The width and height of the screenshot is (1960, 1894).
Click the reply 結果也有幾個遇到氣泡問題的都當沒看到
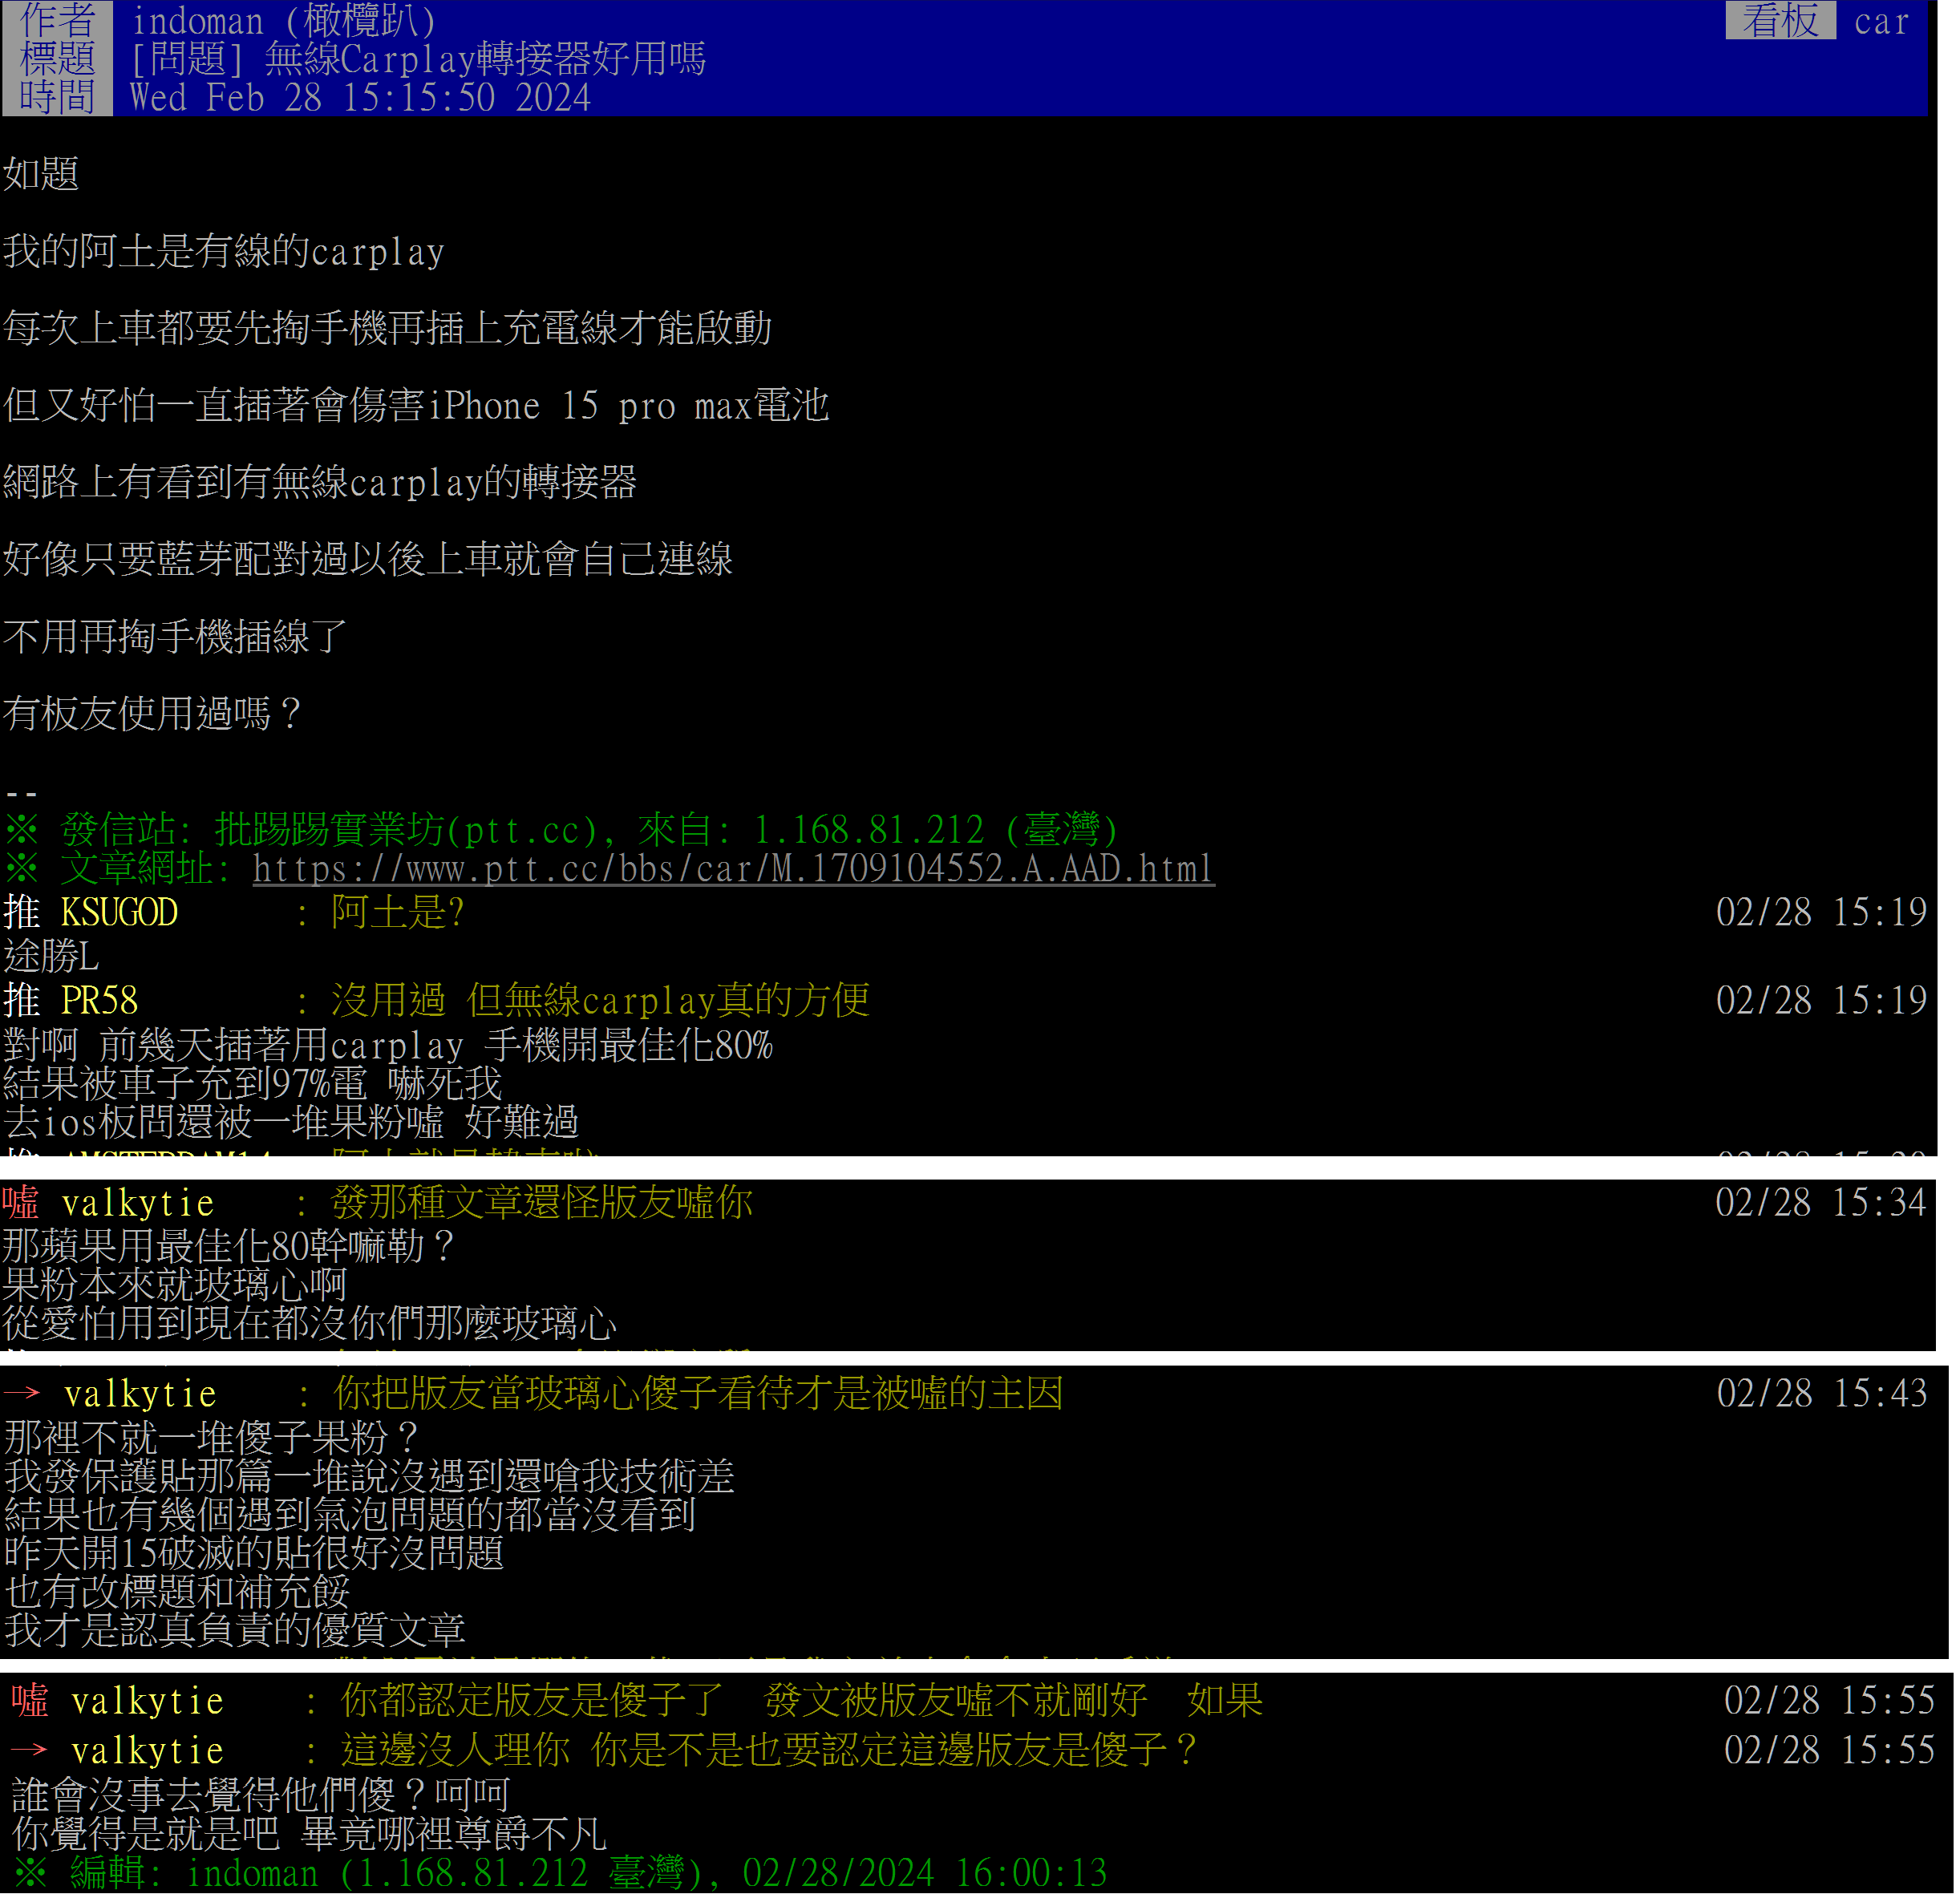(350, 1515)
